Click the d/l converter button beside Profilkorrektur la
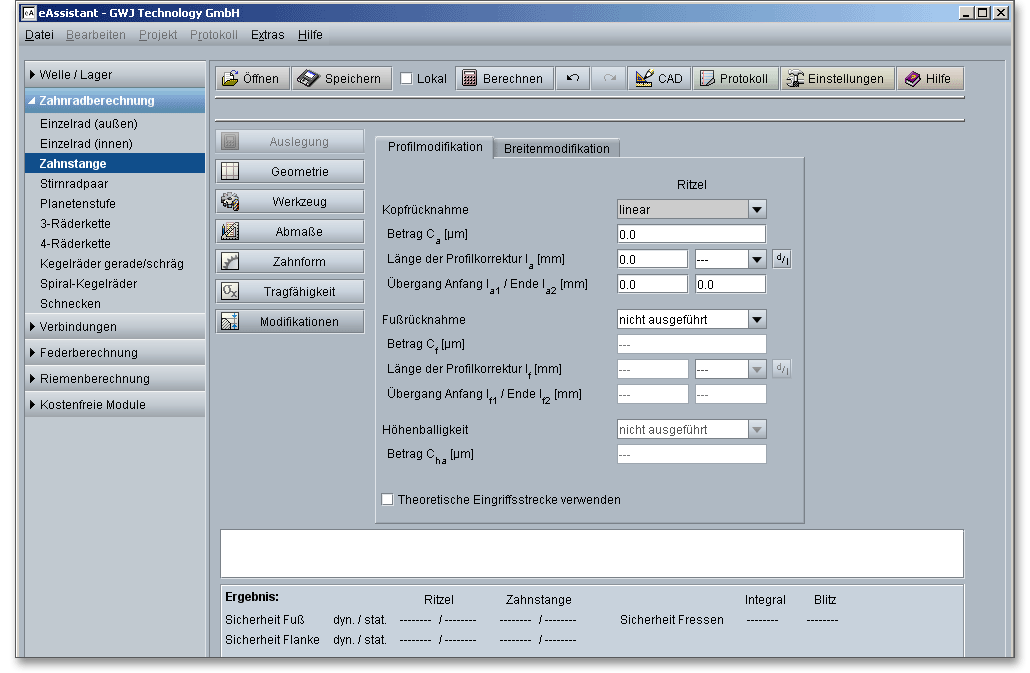1030x673 pixels. click(x=782, y=259)
